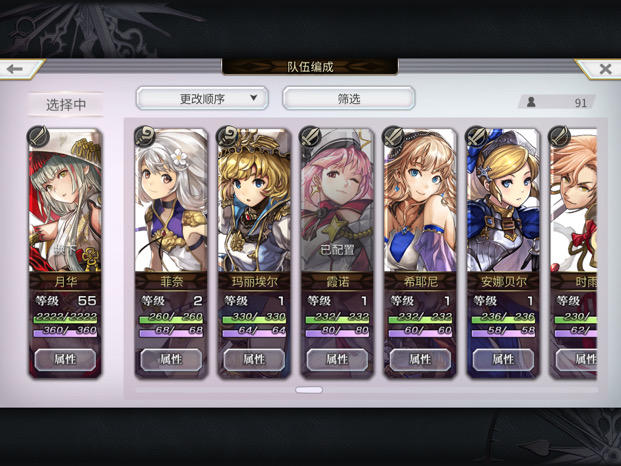Click the sword class icon on 希耶尼's card
This screenshot has width=621, height=466.
click(x=393, y=137)
